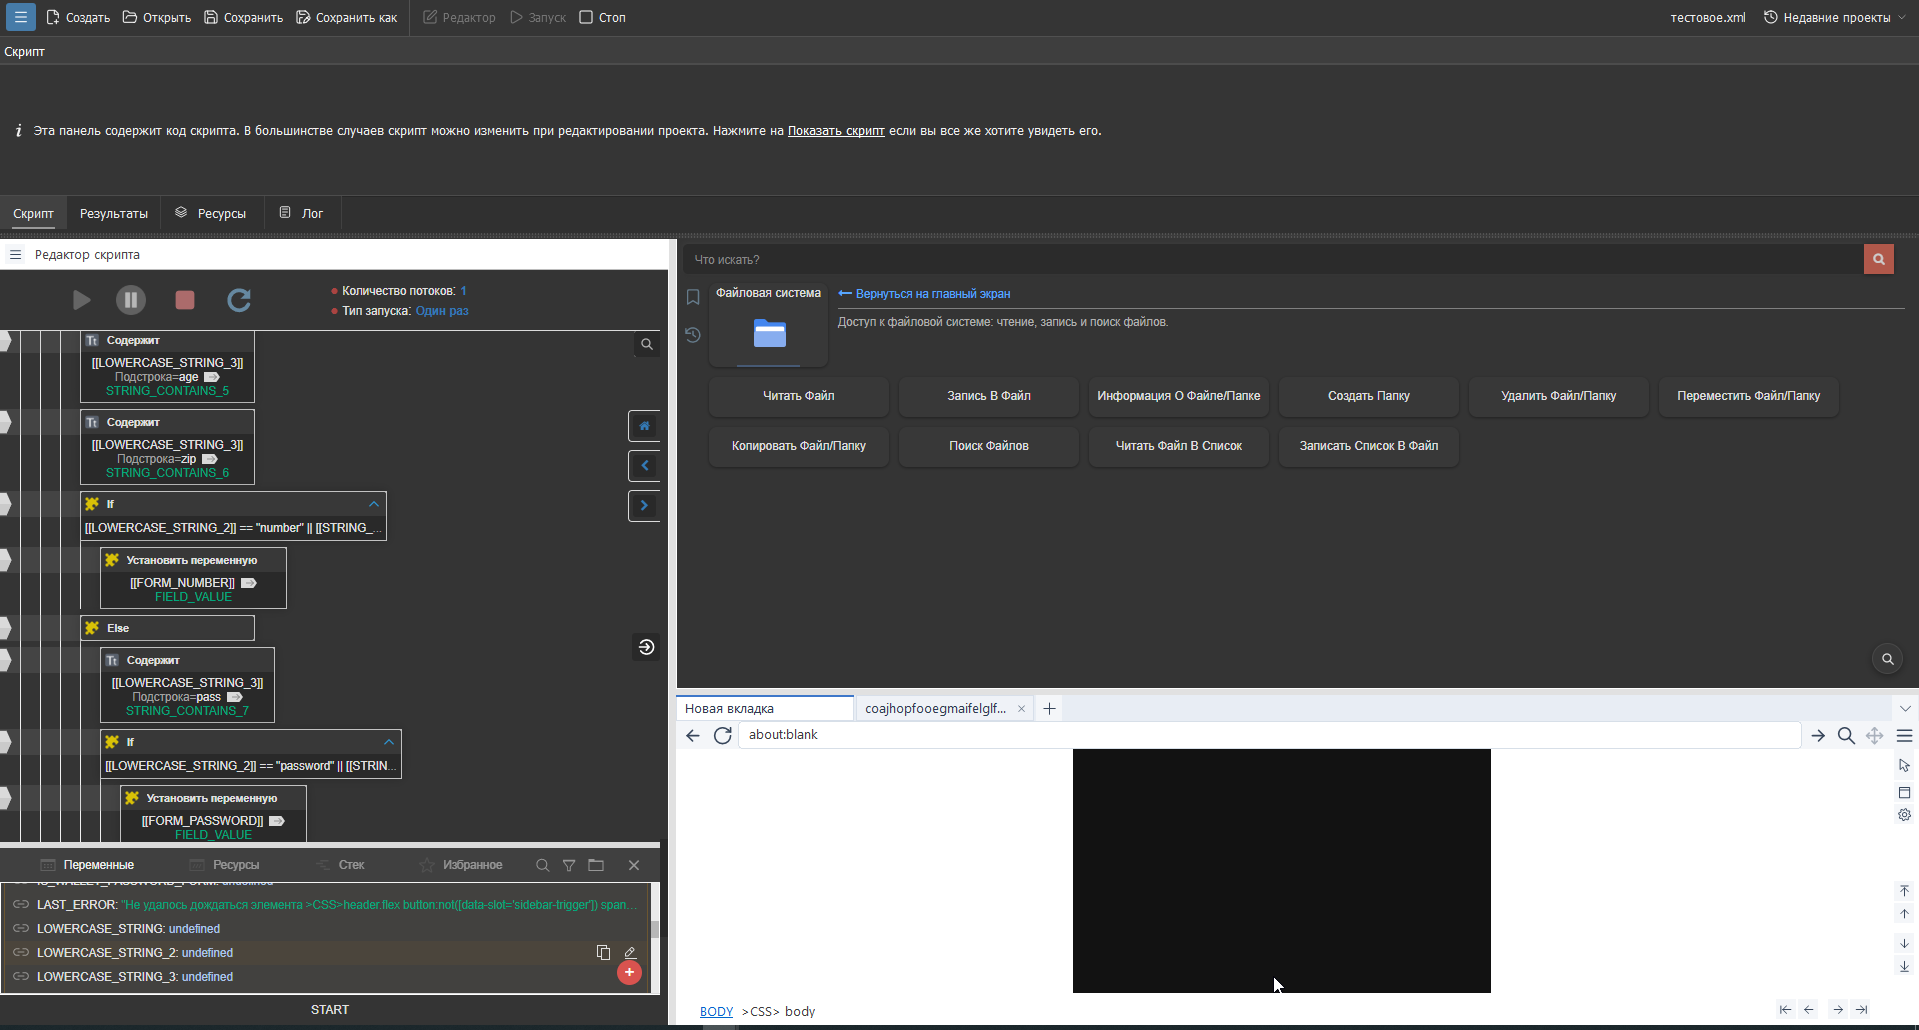The width and height of the screenshot is (1919, 1030).
Task: Focus the Что искать search field
Action: click(x=1273, y=259)
